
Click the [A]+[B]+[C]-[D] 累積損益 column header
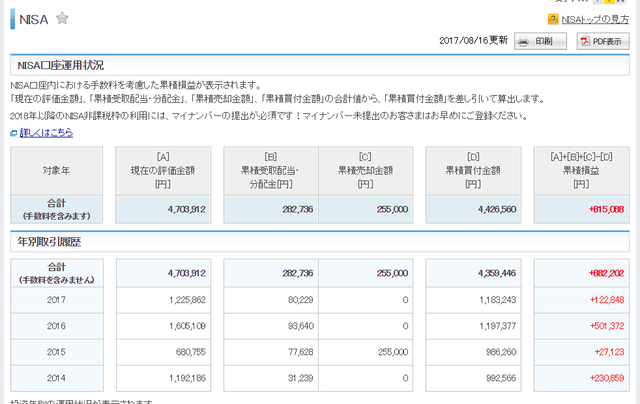click(581, 171)
